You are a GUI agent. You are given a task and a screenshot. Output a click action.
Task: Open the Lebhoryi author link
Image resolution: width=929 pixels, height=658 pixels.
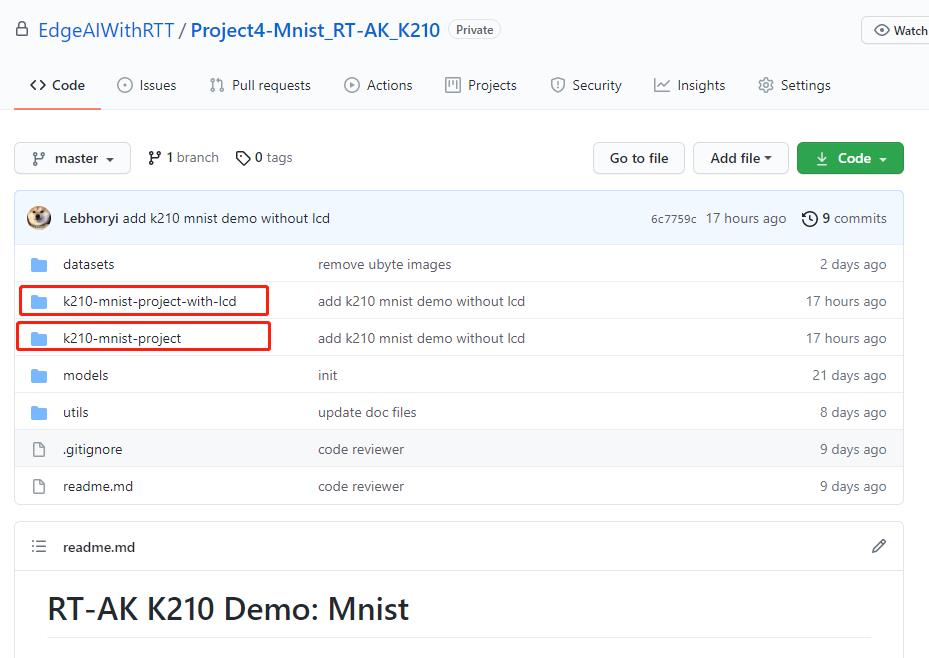(x=91, y=219)
